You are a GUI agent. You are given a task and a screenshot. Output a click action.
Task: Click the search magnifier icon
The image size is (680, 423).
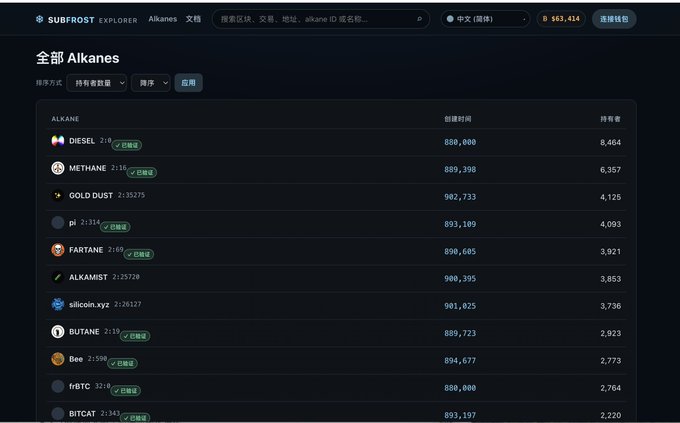(419, 19)
